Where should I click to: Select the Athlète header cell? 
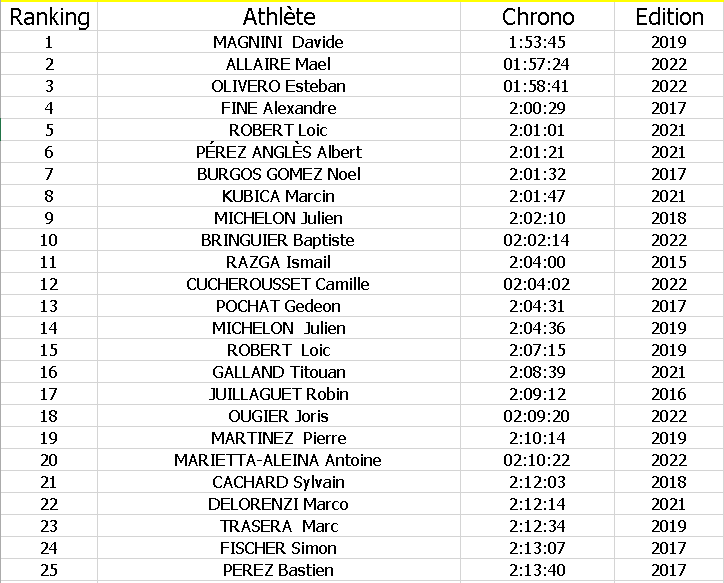pos(279,17)
